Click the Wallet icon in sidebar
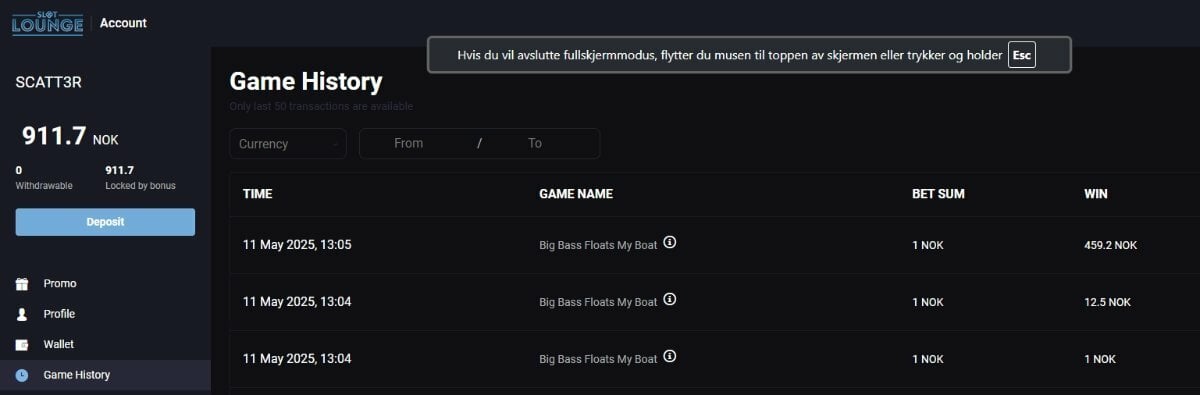Image resolution: width=1200 pixels, height=395 pixels. click(22, 345)
